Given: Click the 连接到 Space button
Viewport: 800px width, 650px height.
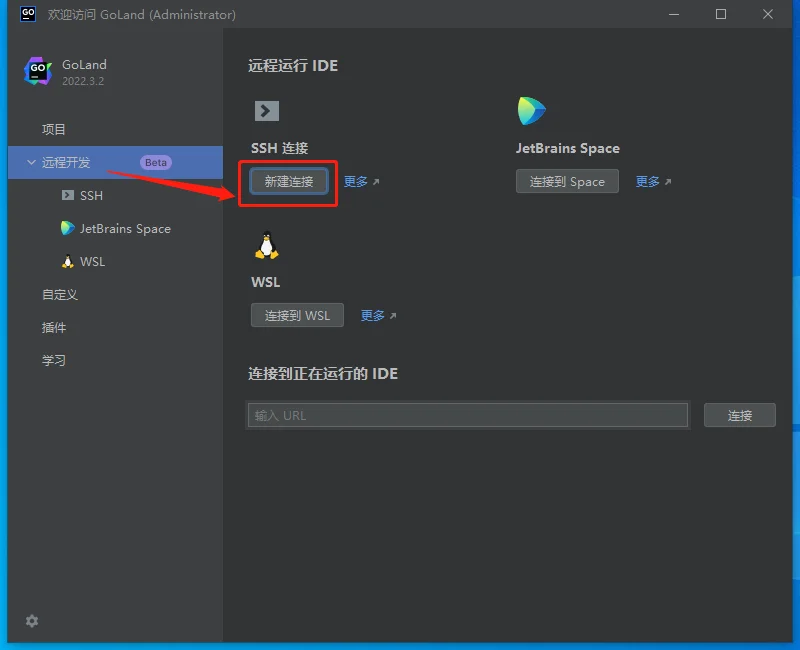Looking at the screenshot, I should [567, 181].
